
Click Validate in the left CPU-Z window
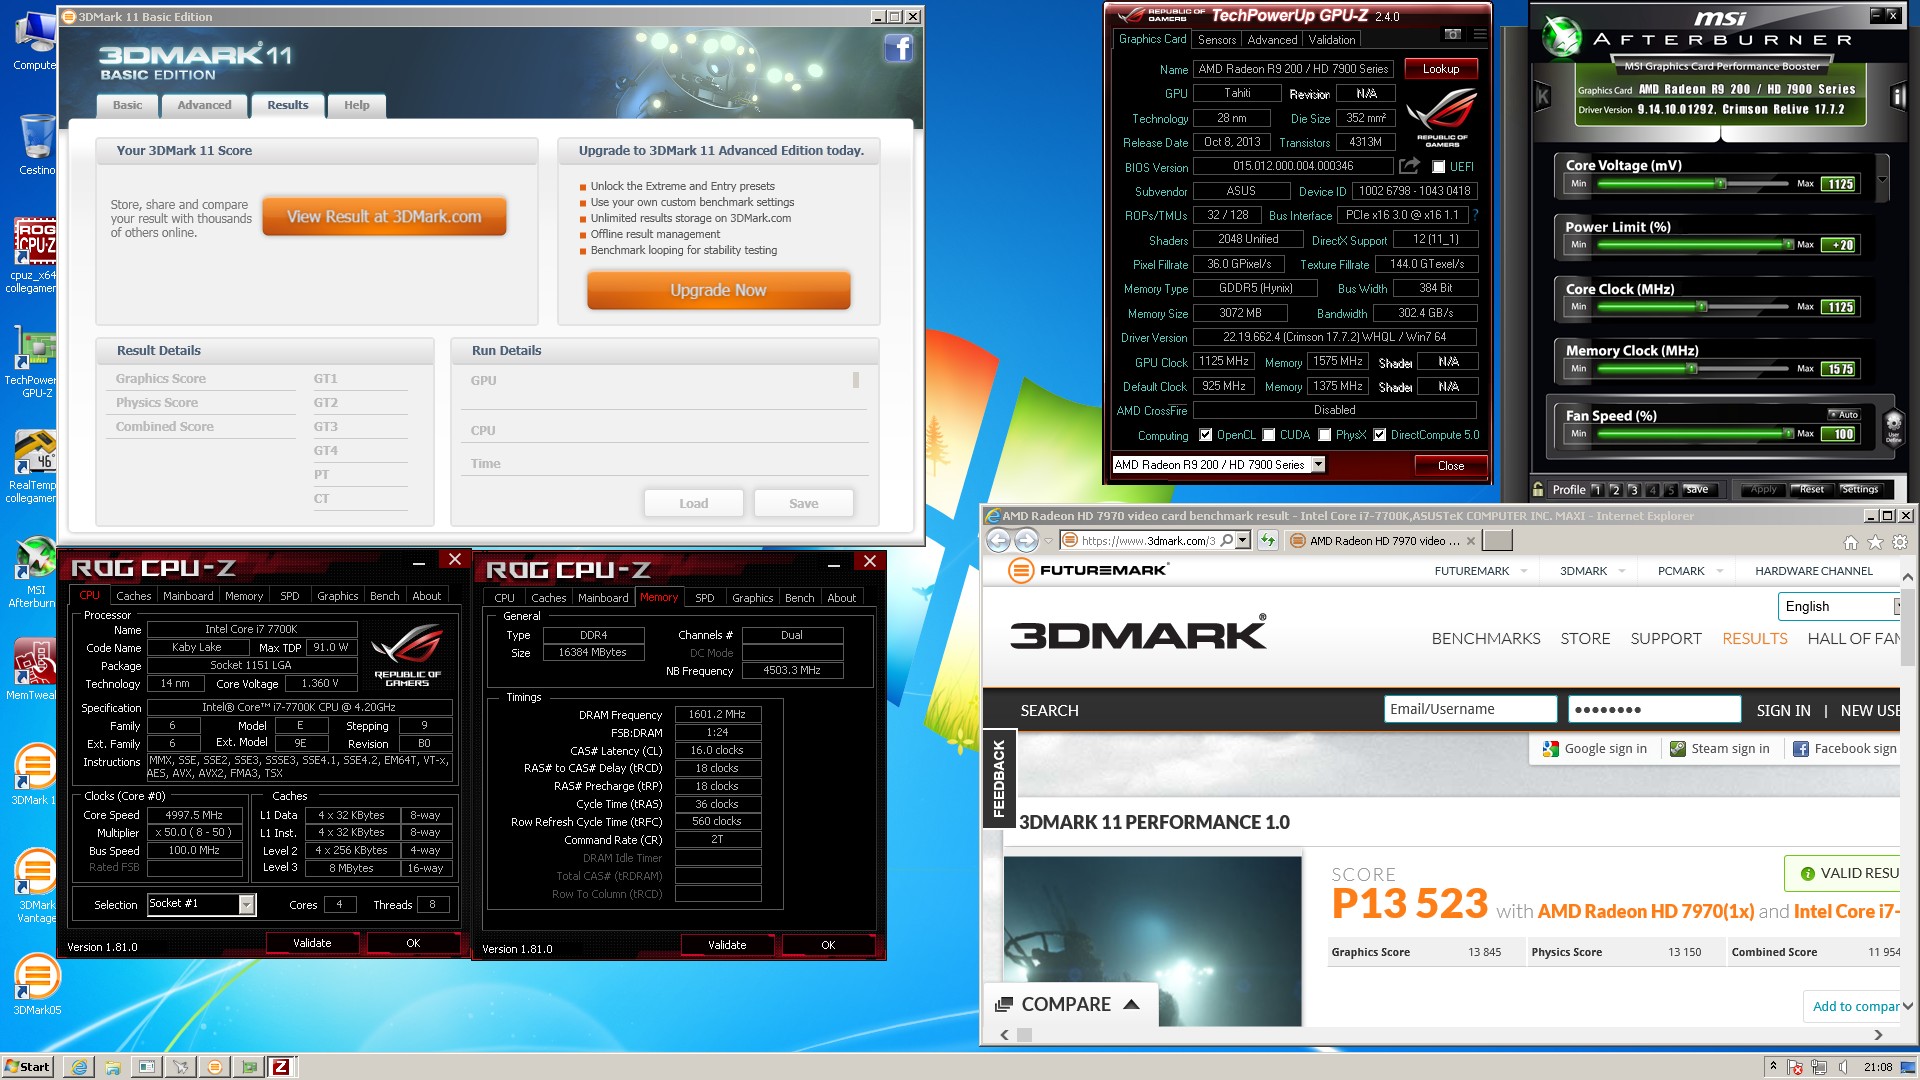[312, 943]
